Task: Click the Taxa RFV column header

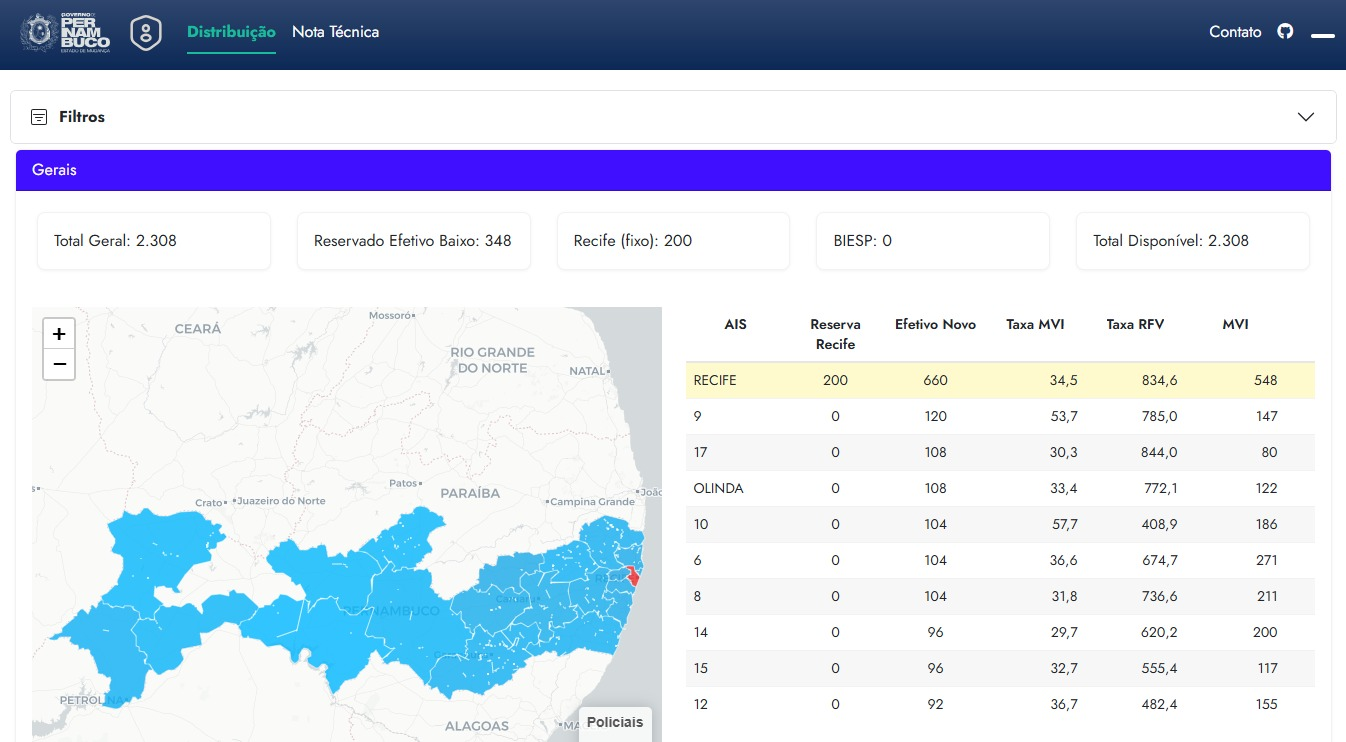Action: coord(1135,324)
